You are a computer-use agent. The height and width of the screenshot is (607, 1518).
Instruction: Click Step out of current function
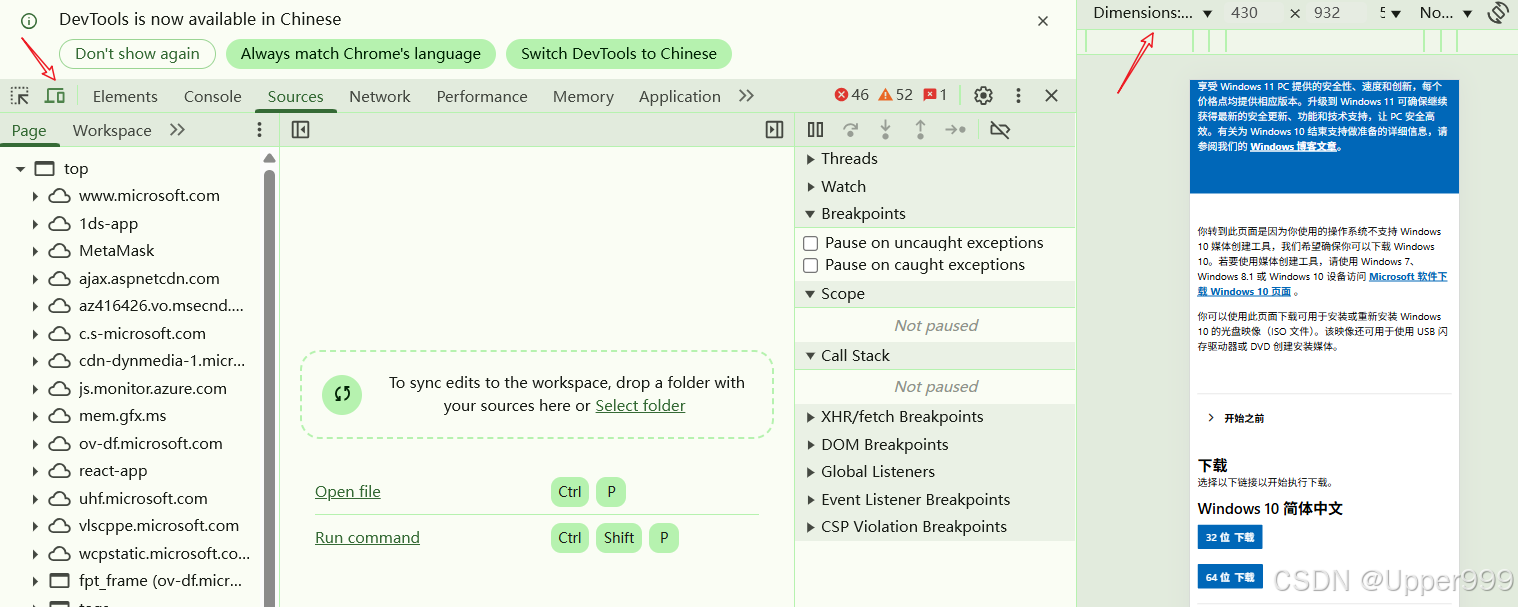coord(920,130)
